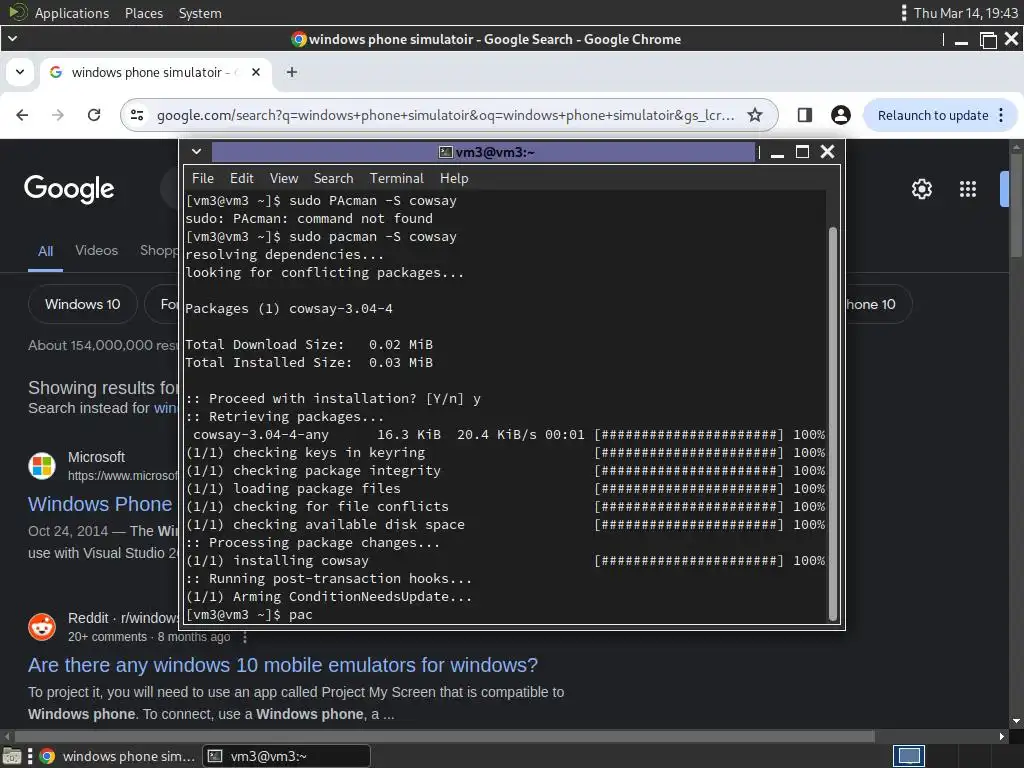Click 'Reddit · r/window' source text
This screenshot has width=1024, height=768.
[123, 618]
